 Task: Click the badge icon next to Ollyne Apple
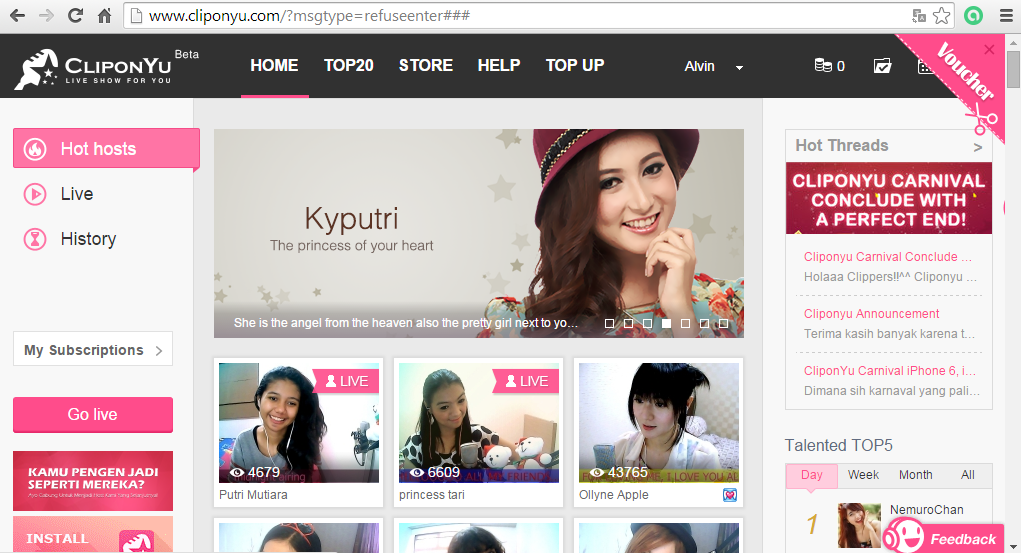730,495
